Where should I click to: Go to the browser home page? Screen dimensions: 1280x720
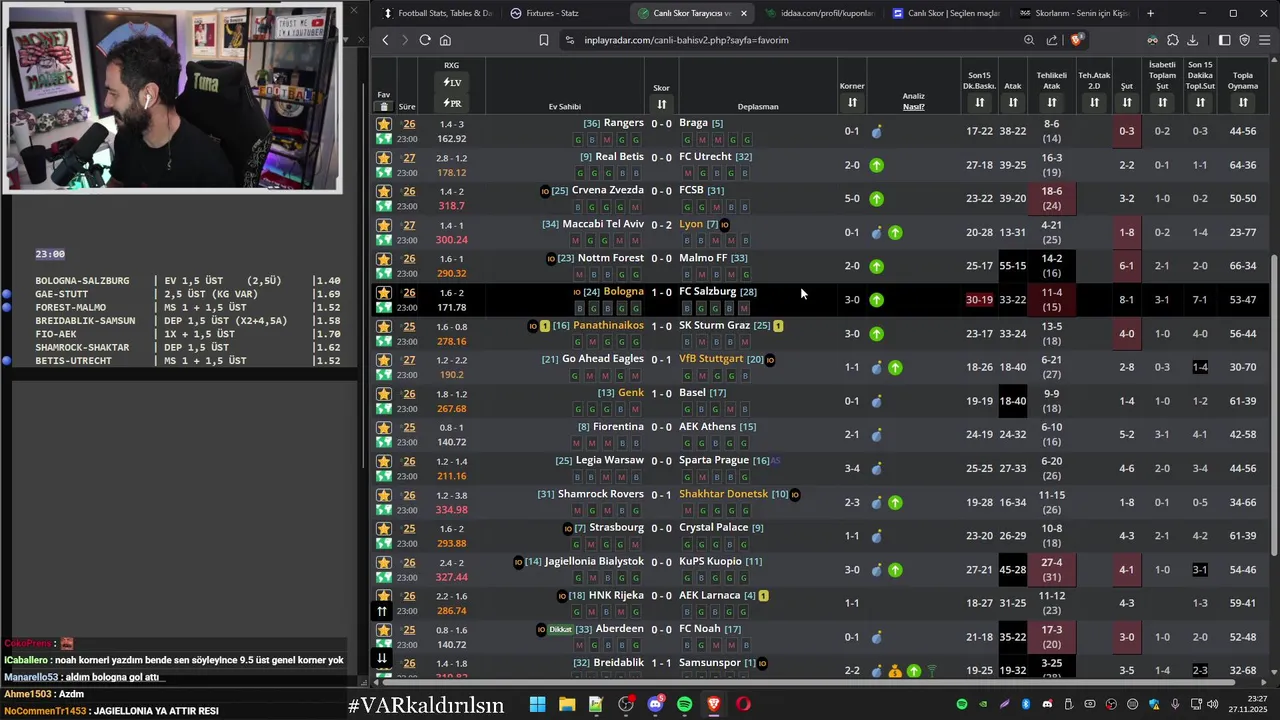point(445,40)
